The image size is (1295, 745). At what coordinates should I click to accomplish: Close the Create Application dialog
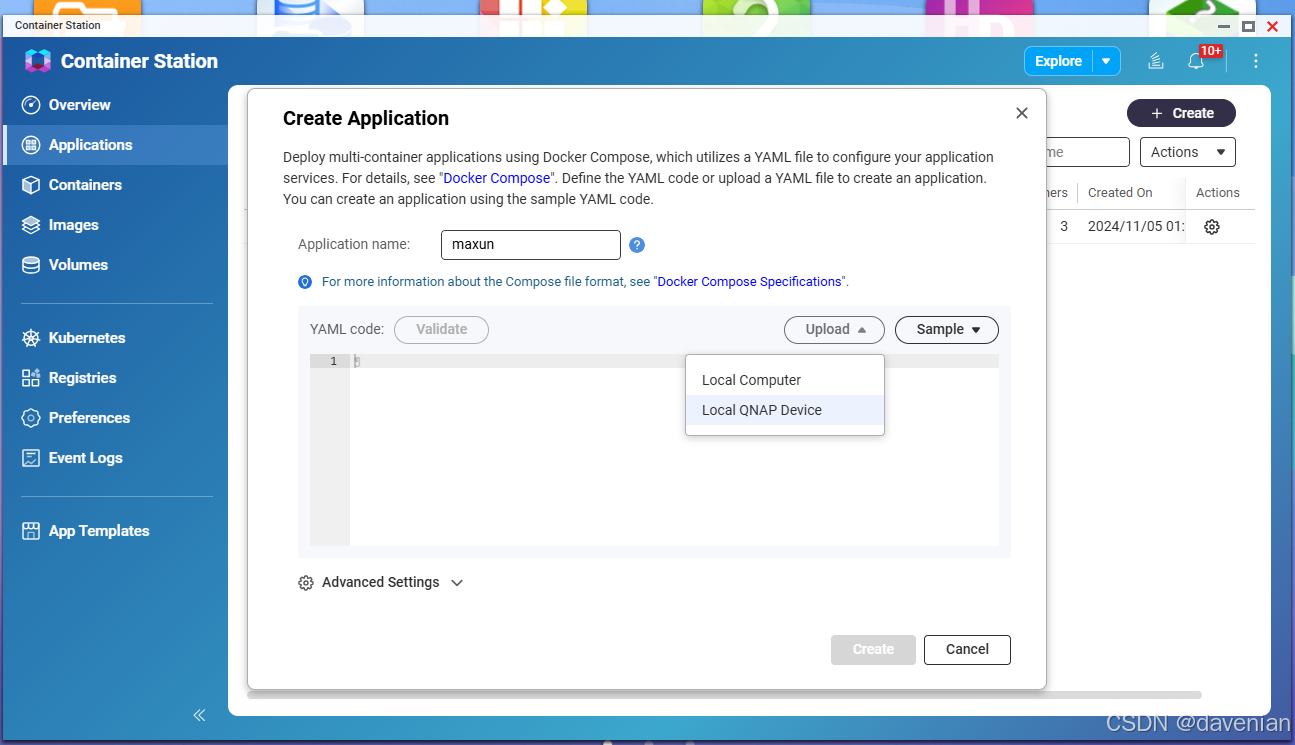tap(1022, 113)
